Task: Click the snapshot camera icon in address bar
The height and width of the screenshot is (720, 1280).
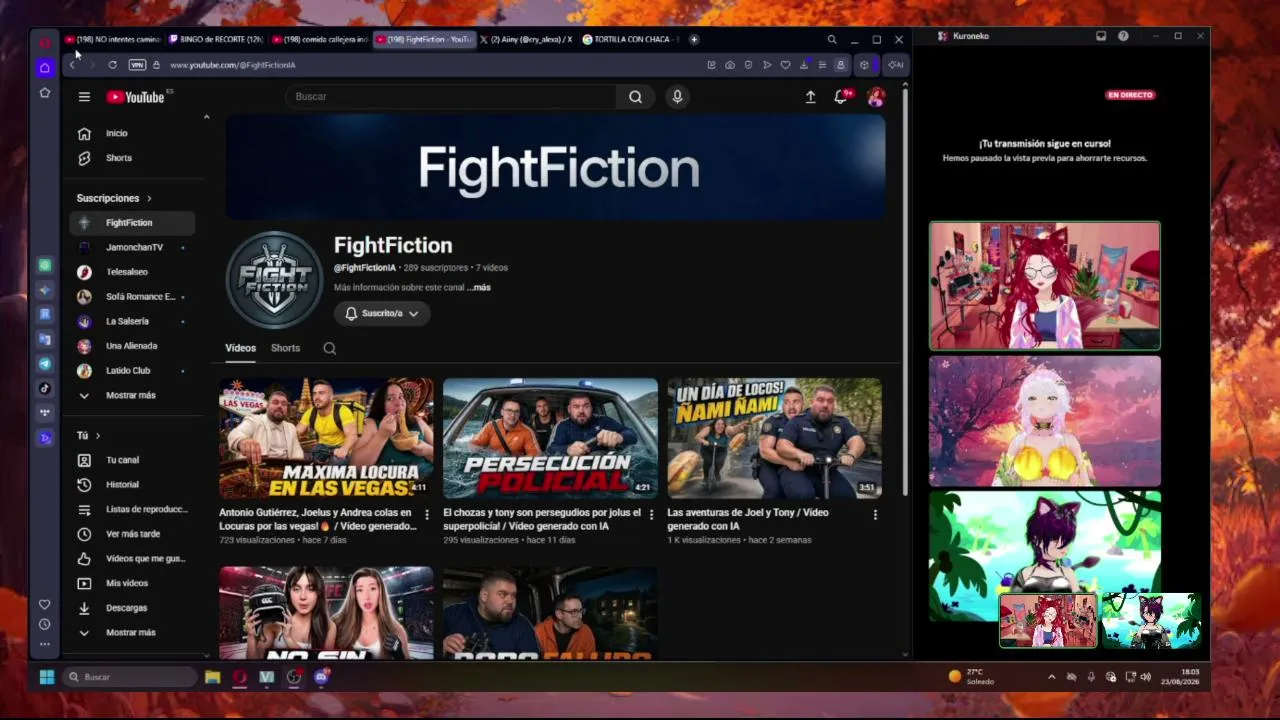Action: 730,65
